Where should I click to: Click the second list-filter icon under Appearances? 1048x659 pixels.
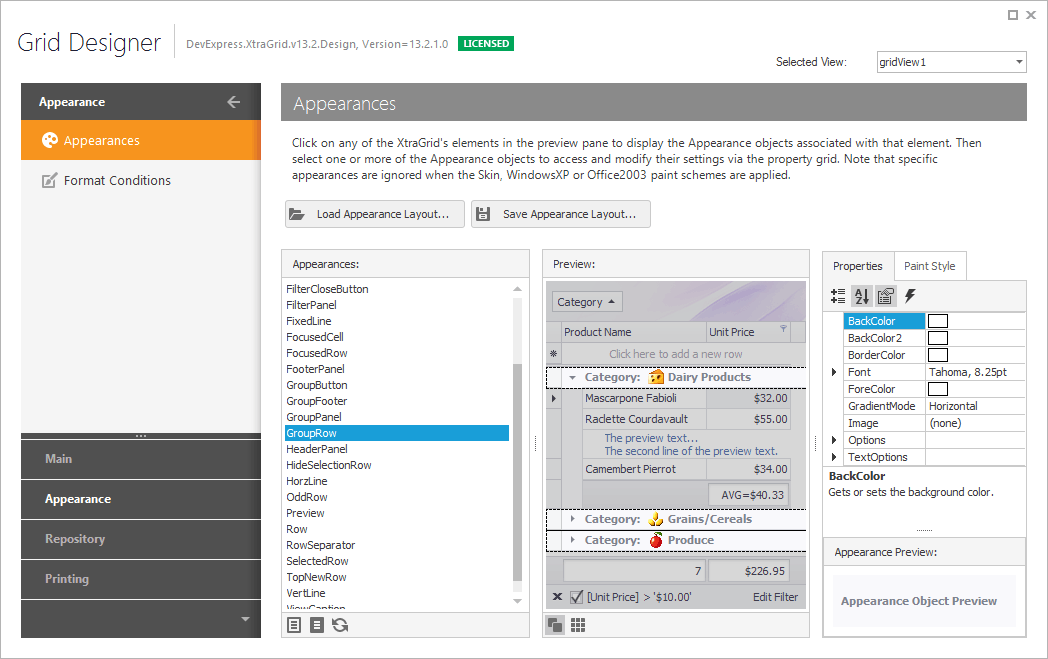317,625
